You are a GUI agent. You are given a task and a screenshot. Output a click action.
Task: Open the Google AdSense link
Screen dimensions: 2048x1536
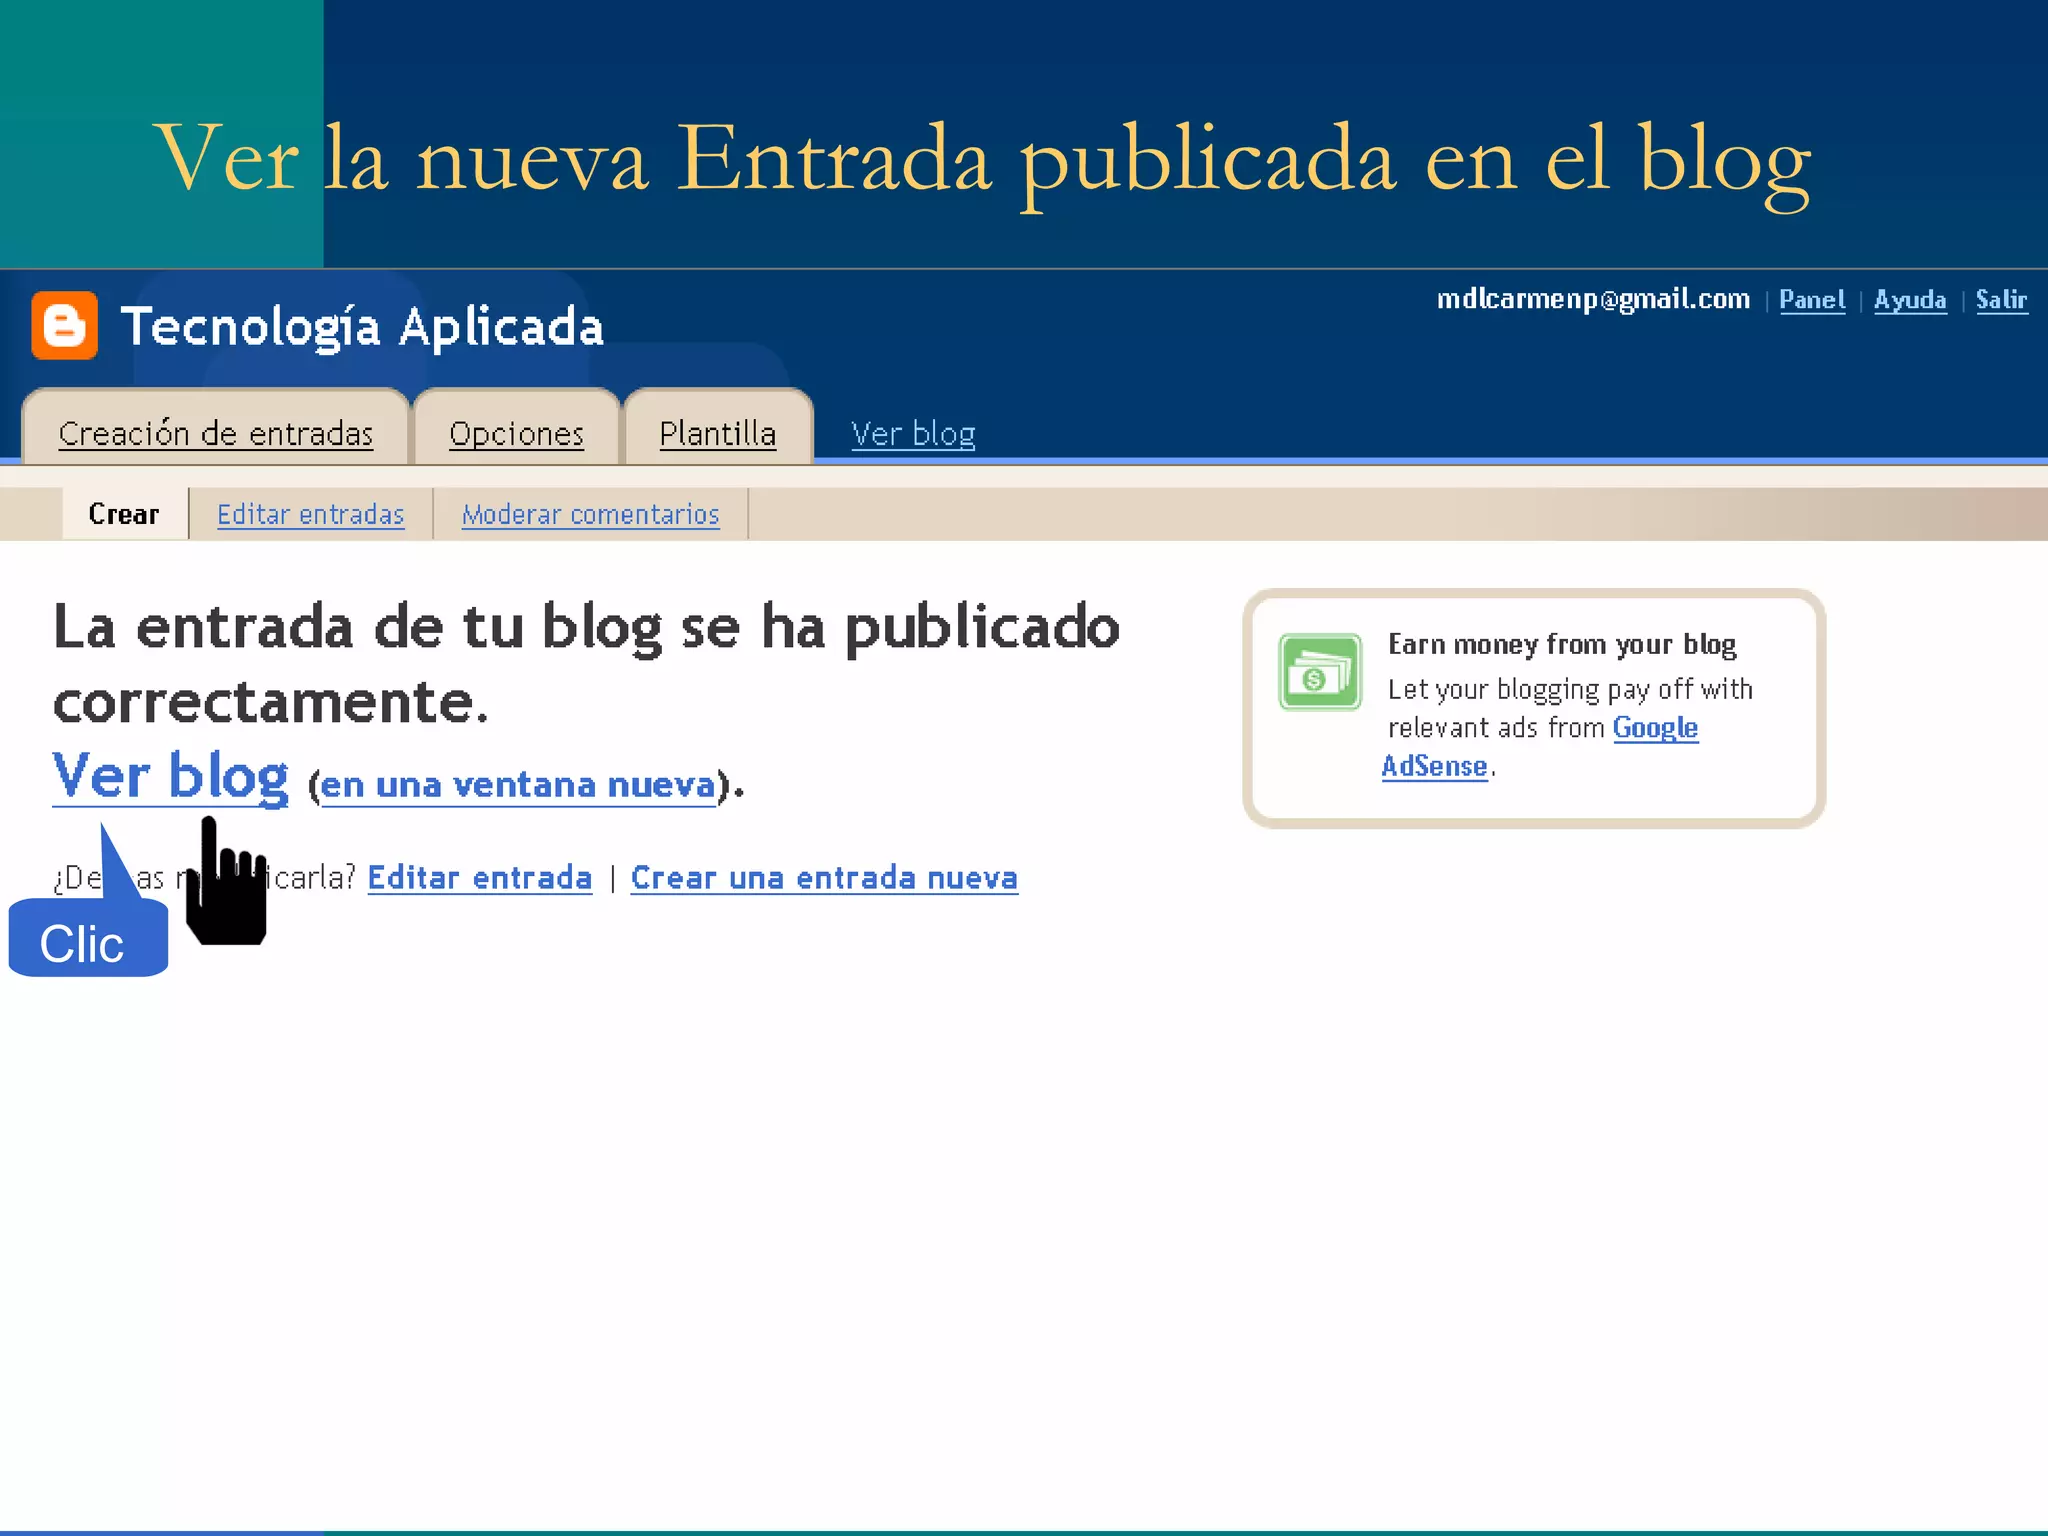[1540, 747]
